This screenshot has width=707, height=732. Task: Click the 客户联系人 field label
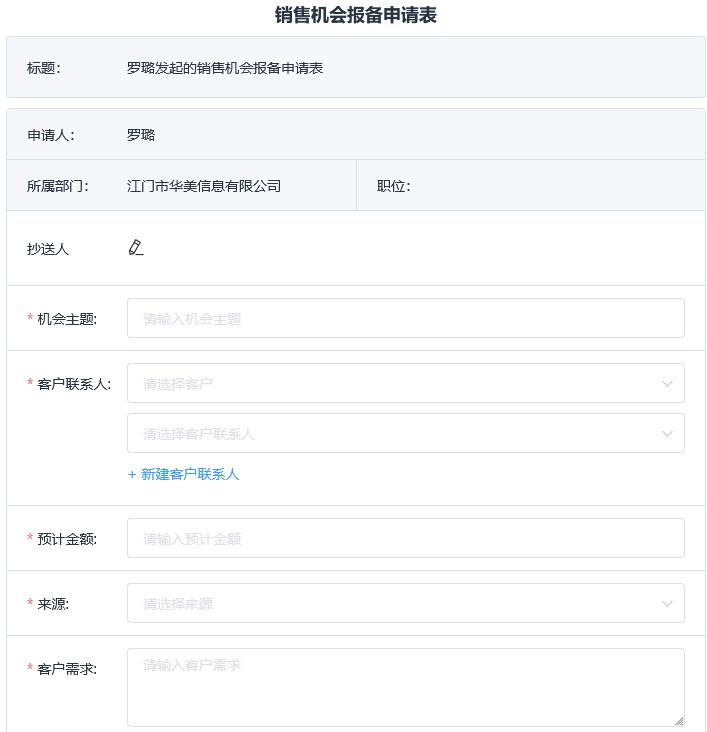coord(74,384)
